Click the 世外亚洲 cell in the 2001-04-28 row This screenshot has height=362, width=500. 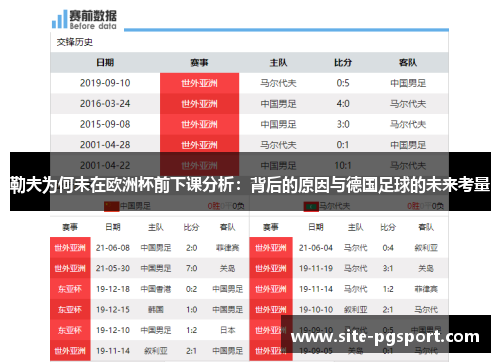tap(199, 145)
